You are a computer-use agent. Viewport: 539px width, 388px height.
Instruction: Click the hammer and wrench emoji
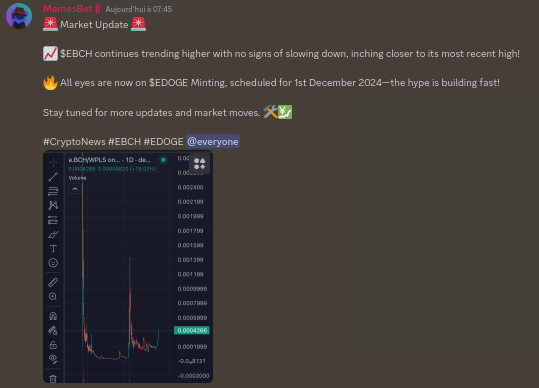[x=270, y=112]
